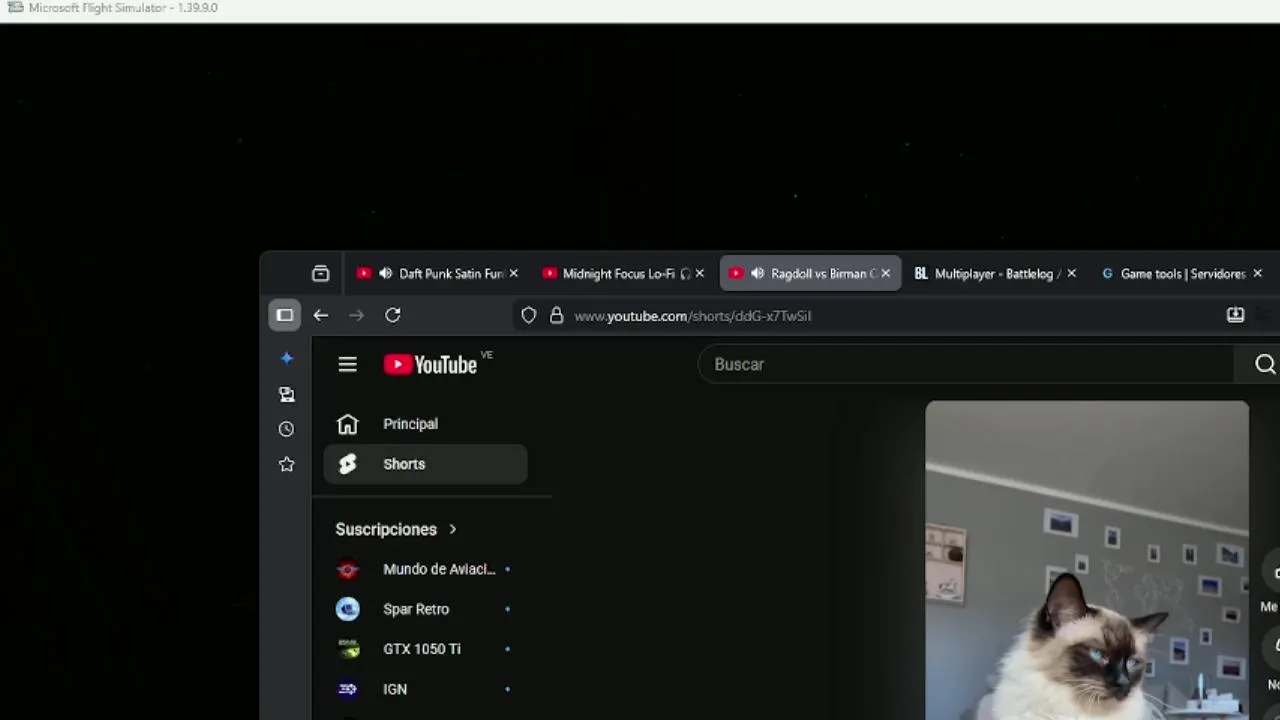Click the Principal home icon
The height and width of the screenshot is (720, 1280).
[347, 424]
